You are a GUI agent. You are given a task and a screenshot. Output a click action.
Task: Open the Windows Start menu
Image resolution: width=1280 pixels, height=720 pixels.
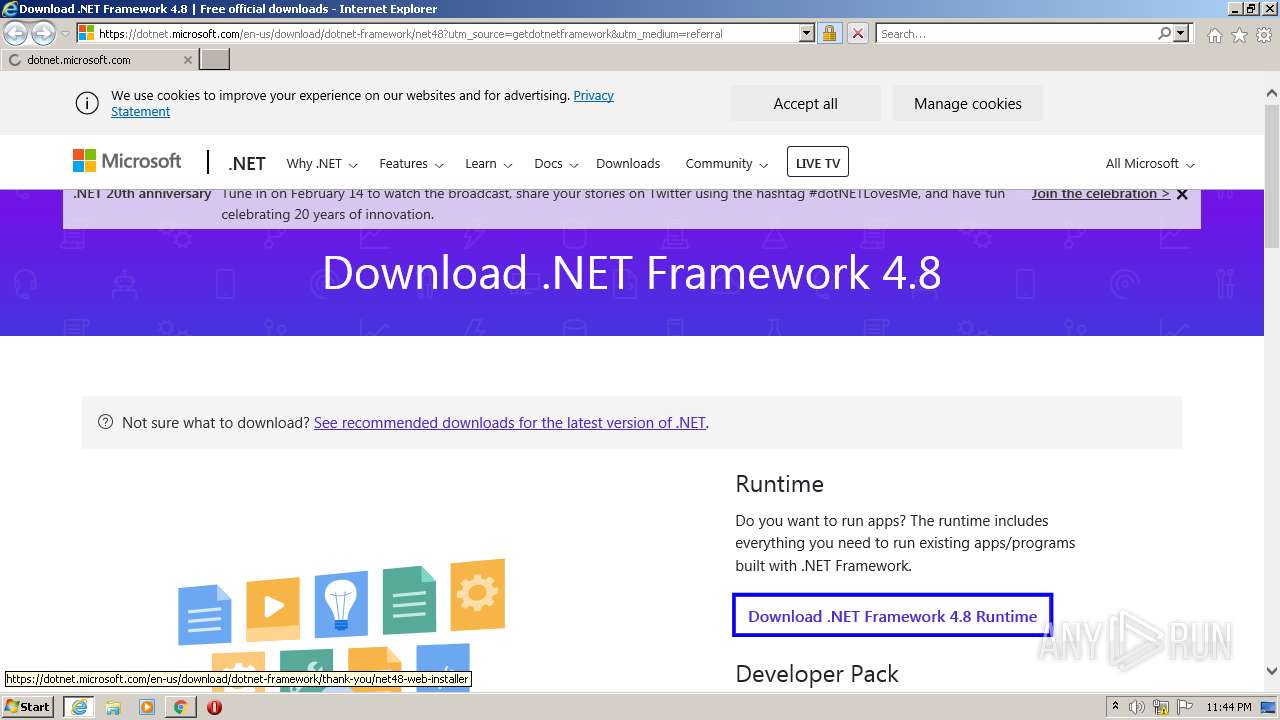pos(28,706)
